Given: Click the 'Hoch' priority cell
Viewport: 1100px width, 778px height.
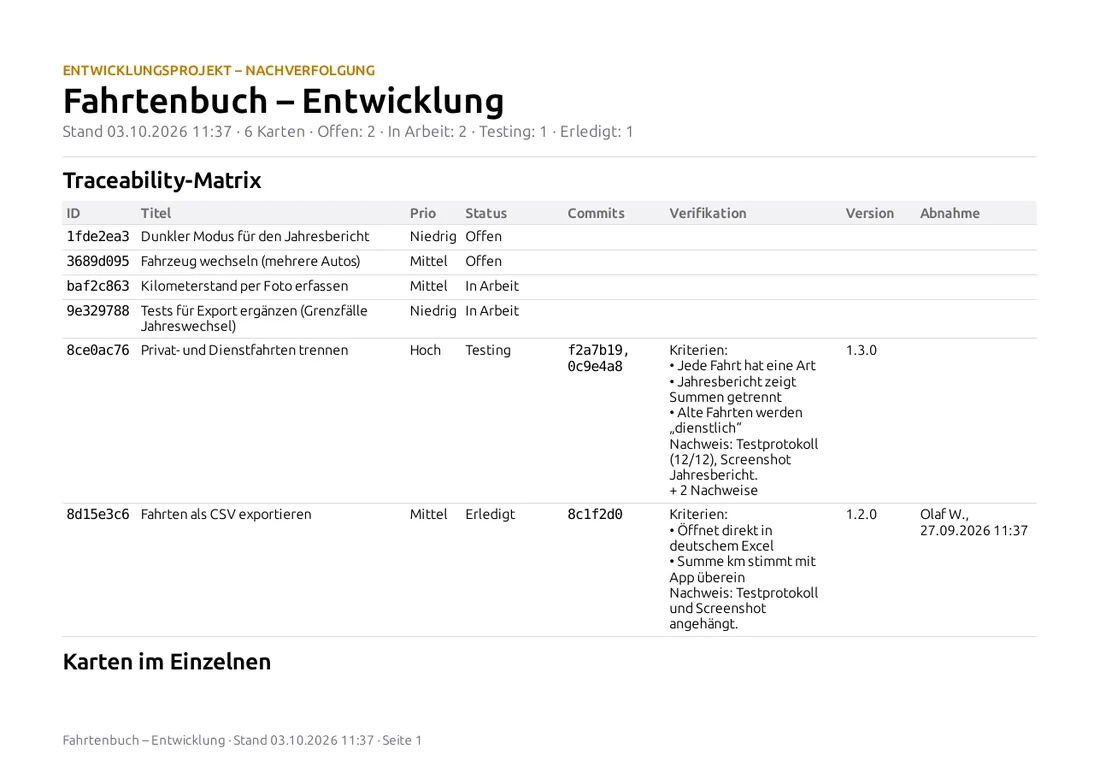Looking at the screenshot, I should (x=425, y=350).
